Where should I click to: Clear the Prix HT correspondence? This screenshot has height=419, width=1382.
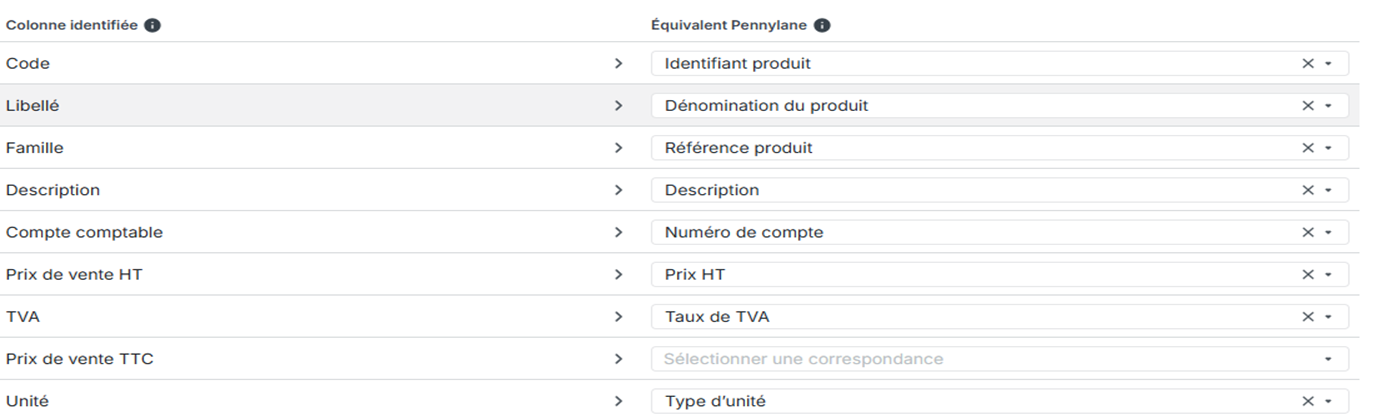[x=1308, y=274]
